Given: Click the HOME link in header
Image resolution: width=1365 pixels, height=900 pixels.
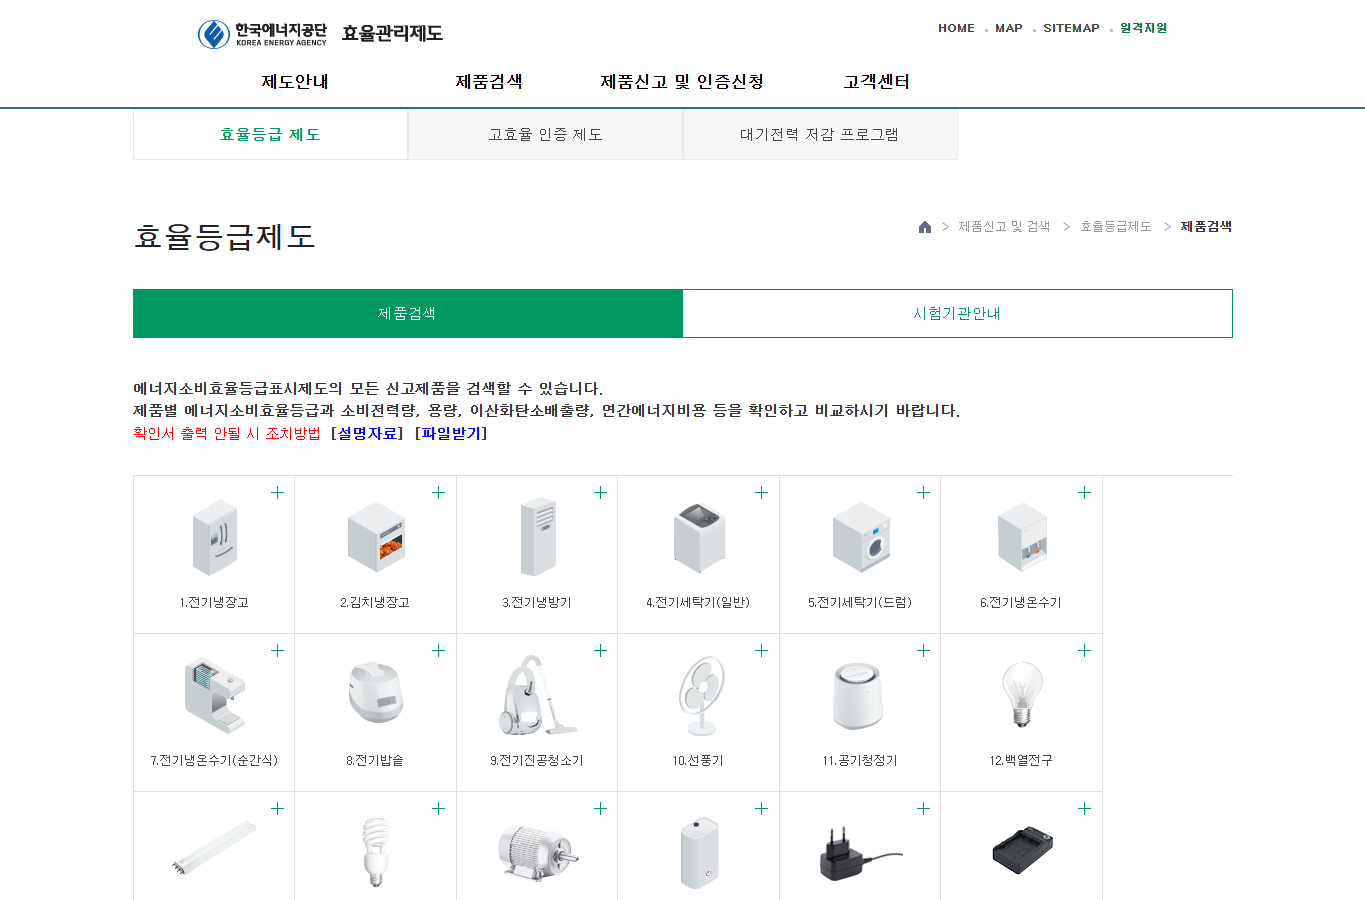Looking at the screenshot, I should click(x=956, y=28).
